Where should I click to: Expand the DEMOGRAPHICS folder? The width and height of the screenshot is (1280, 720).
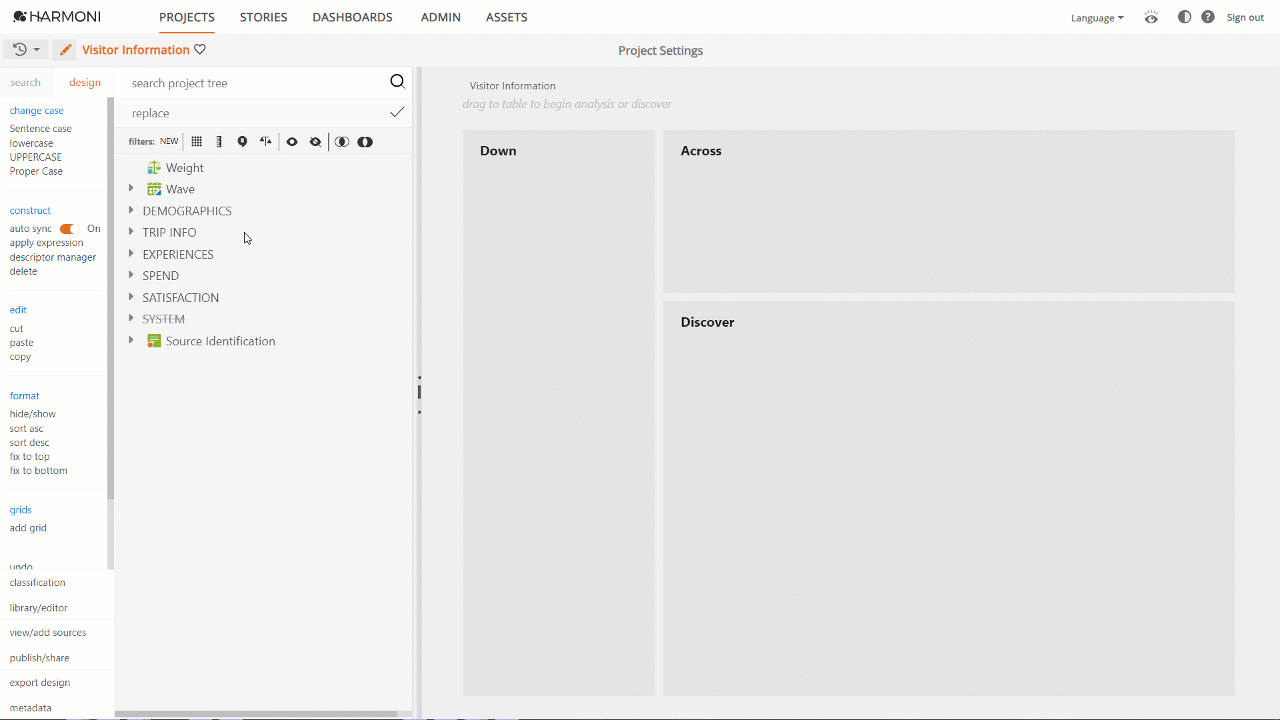[x=131, y=210]
